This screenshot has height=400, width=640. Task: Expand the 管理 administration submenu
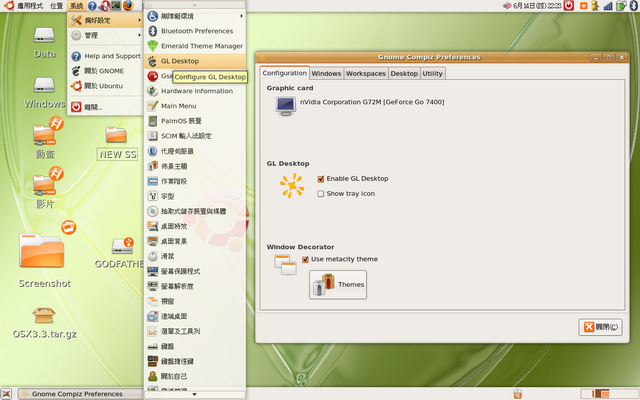(105, 36)
